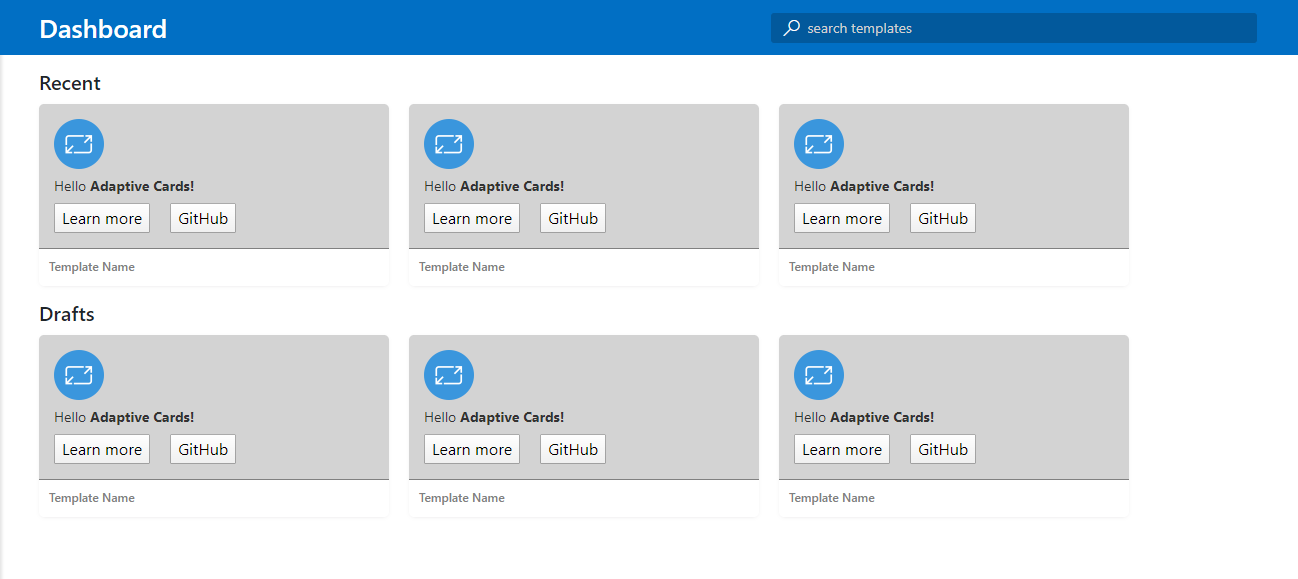Click the blue icon on first Drafts card

point(79,375)
